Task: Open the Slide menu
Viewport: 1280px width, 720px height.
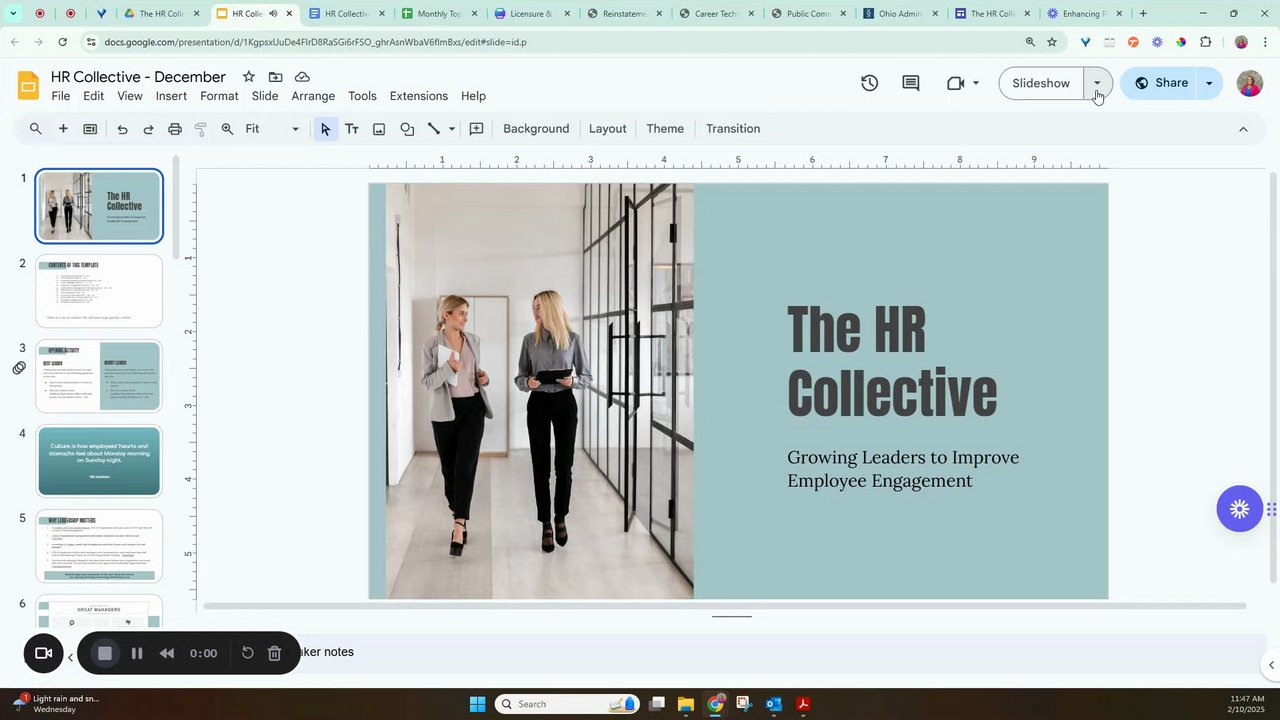Action: click(265, 96)
